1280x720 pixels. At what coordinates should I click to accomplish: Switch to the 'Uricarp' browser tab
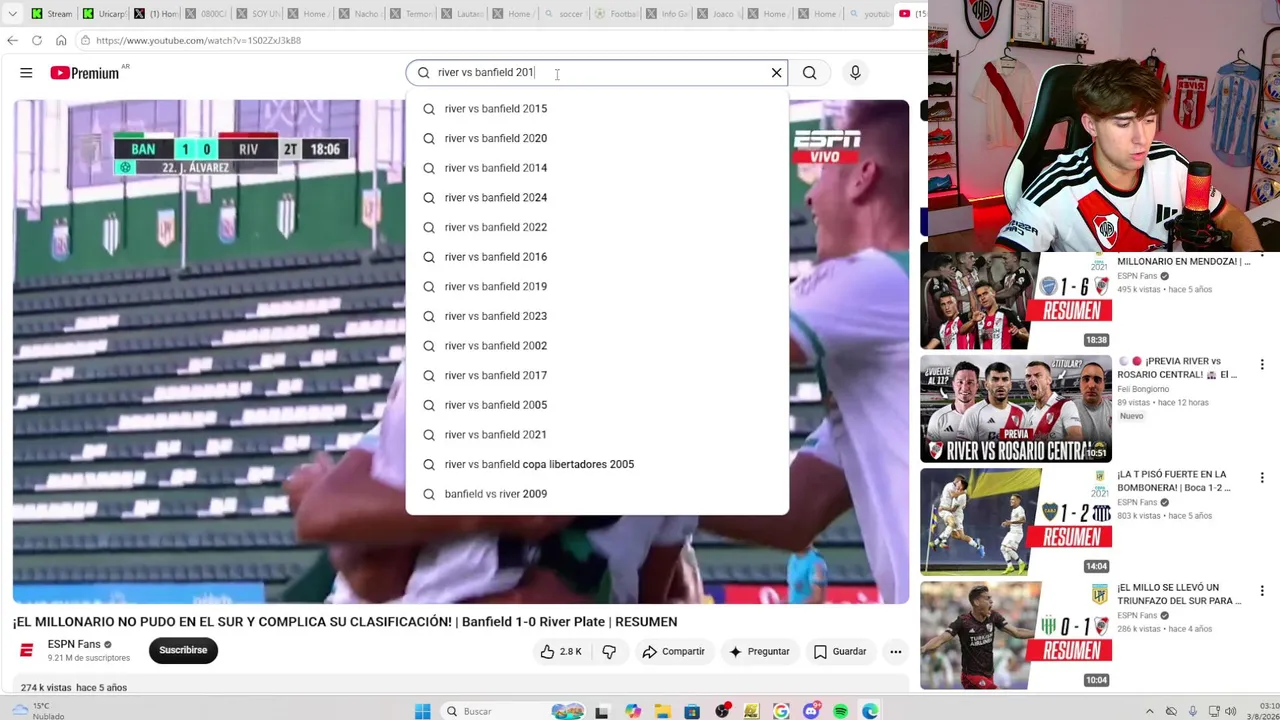(103, 14)
